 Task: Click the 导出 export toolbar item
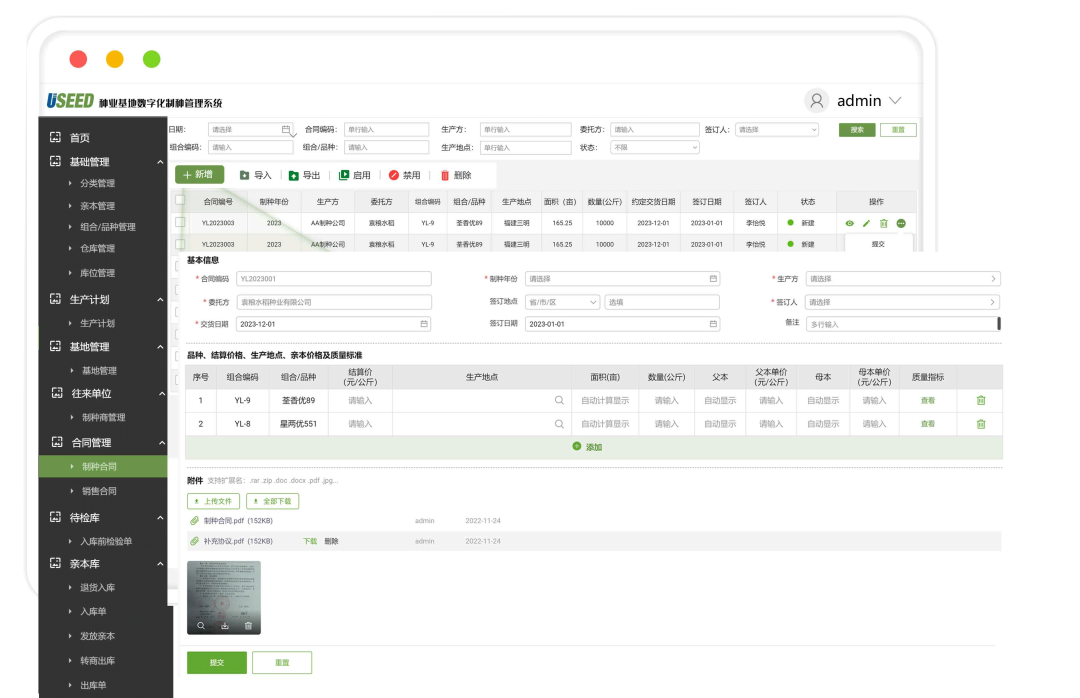click(x=304, y=175)
